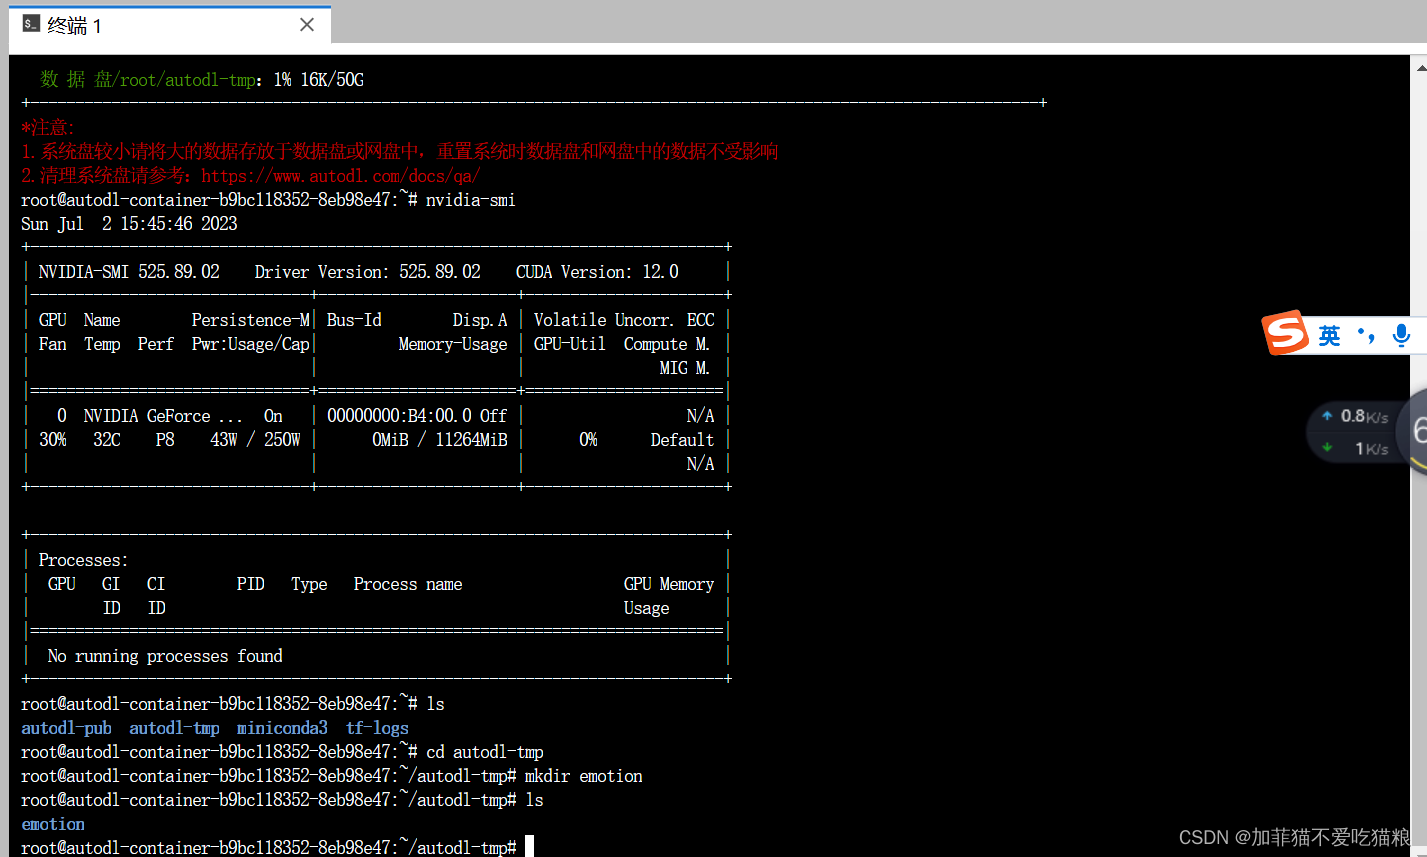Screen dimensions: 1427x857
Task: Click the Processes: header text
Action: tap(83, 560)
